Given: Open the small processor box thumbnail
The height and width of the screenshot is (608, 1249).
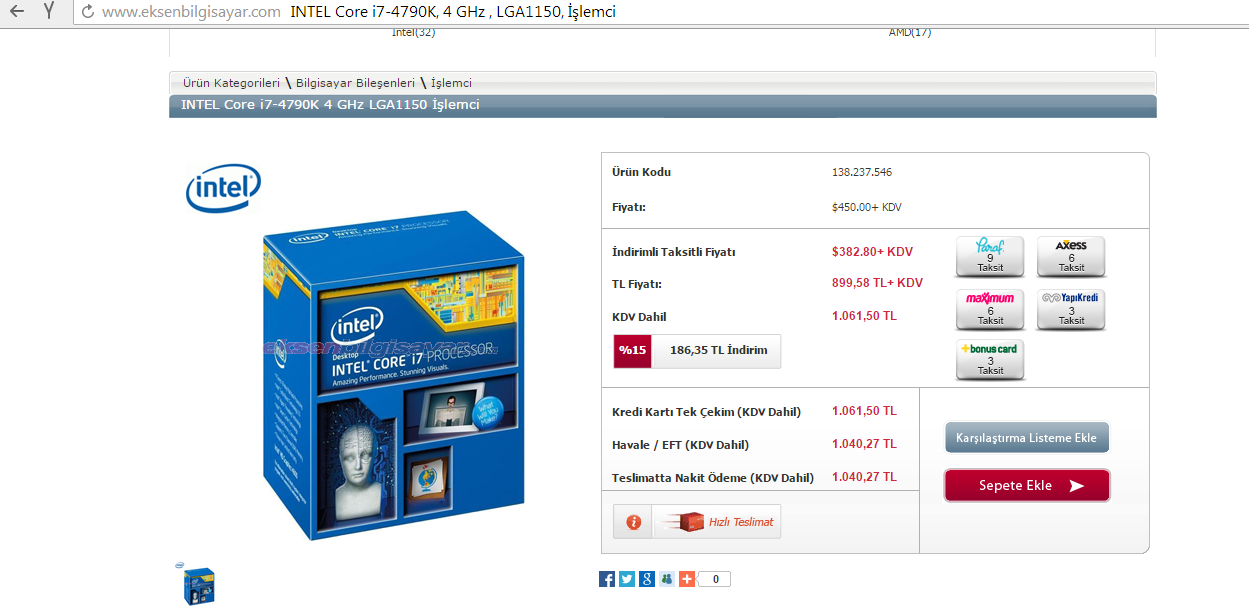Looking at the screenshot, I should [198, 584].
